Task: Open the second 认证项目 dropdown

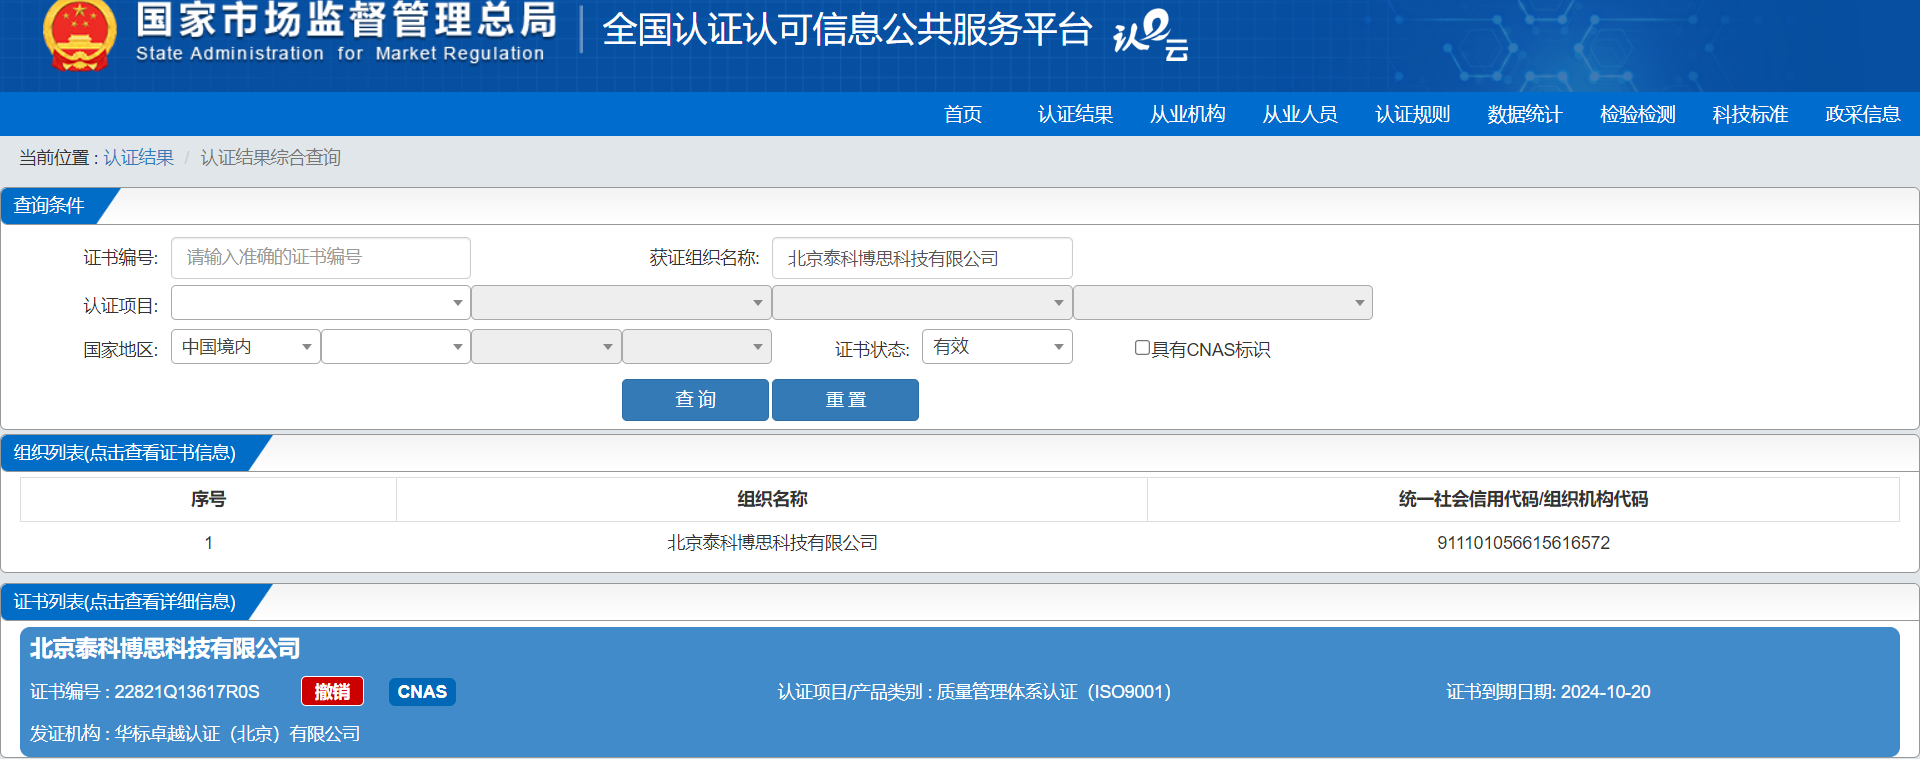Action: click(621, 303)
